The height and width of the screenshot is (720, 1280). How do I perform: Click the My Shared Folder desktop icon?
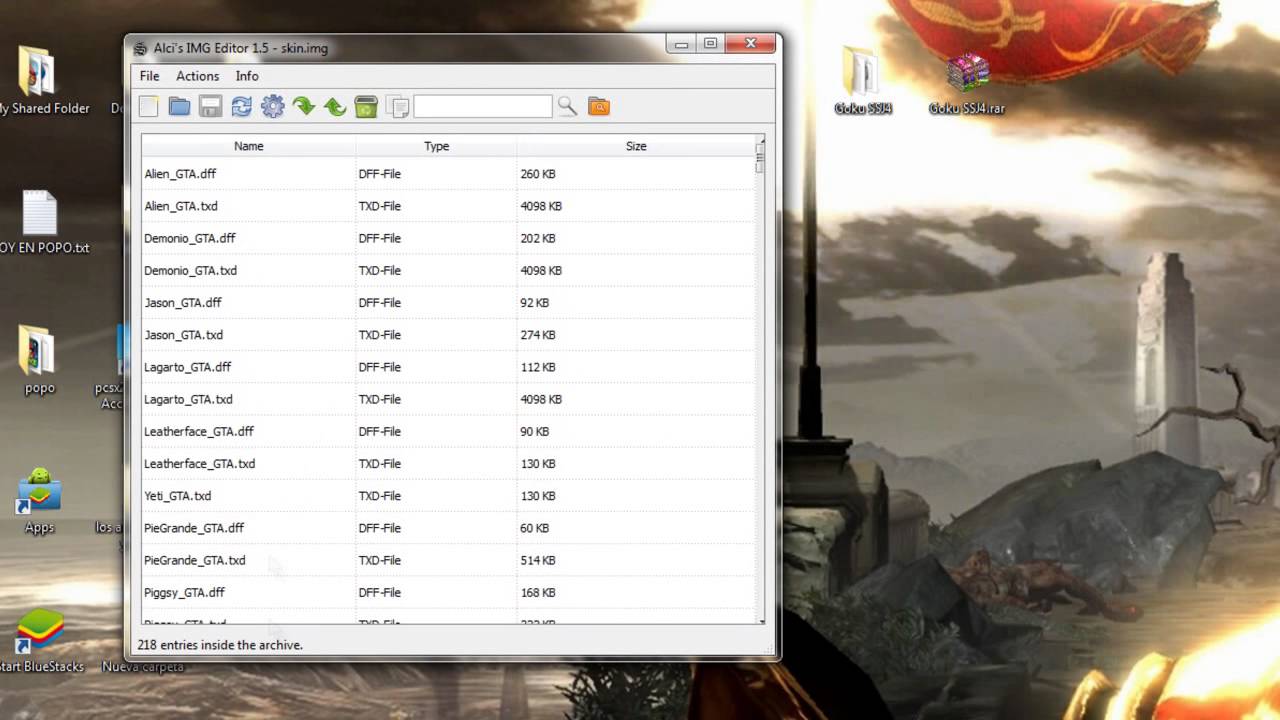click(40, 80)
